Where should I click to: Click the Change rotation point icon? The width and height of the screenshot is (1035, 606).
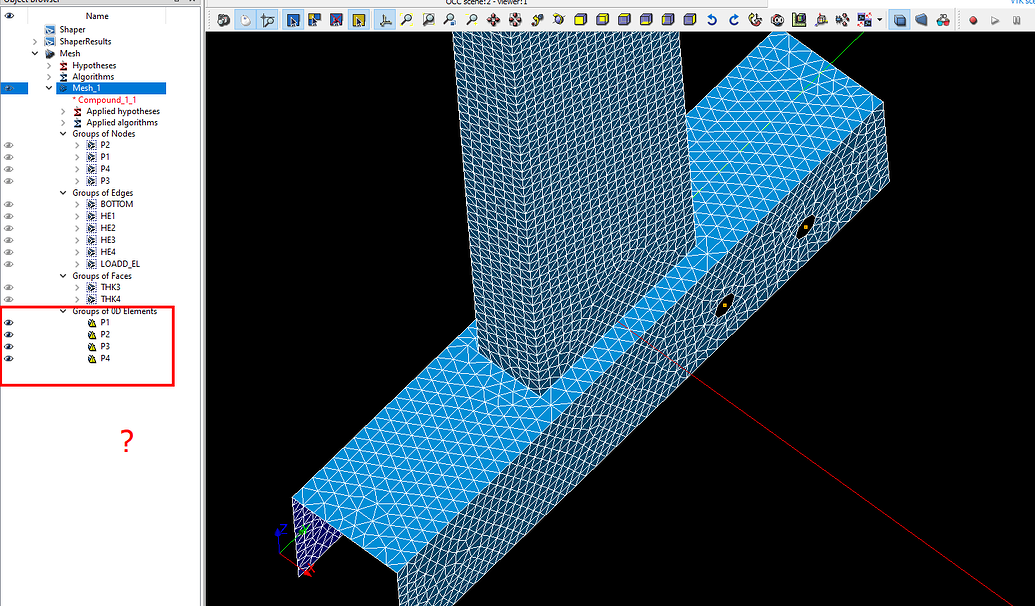tap(537, 20)
